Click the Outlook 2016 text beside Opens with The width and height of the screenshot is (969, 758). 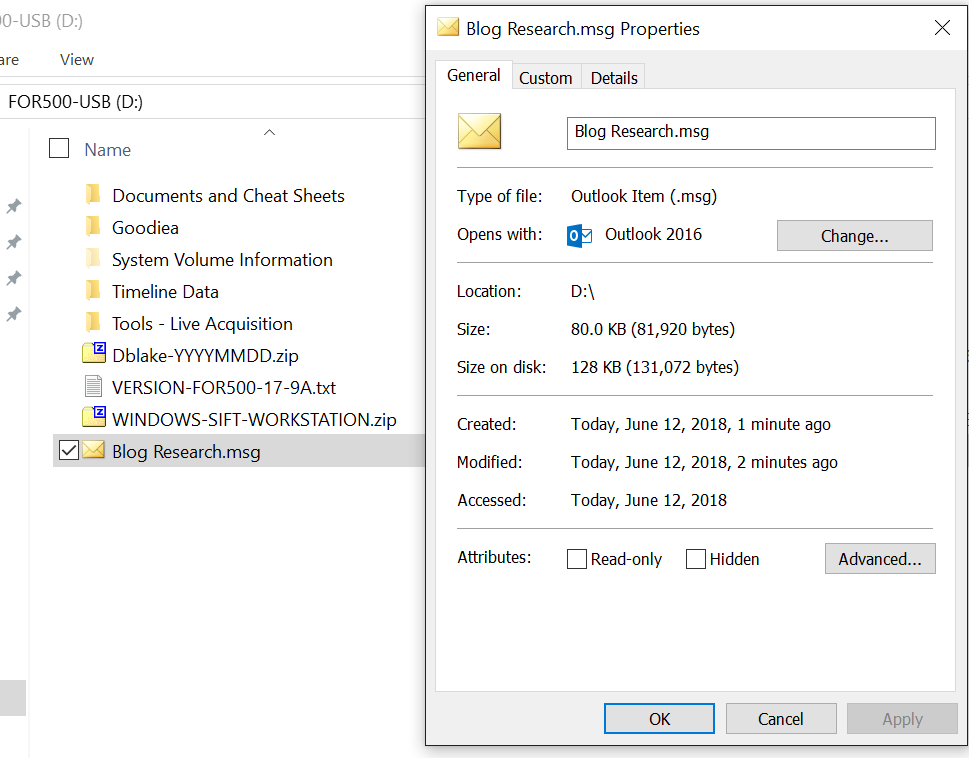coord(653,235)
